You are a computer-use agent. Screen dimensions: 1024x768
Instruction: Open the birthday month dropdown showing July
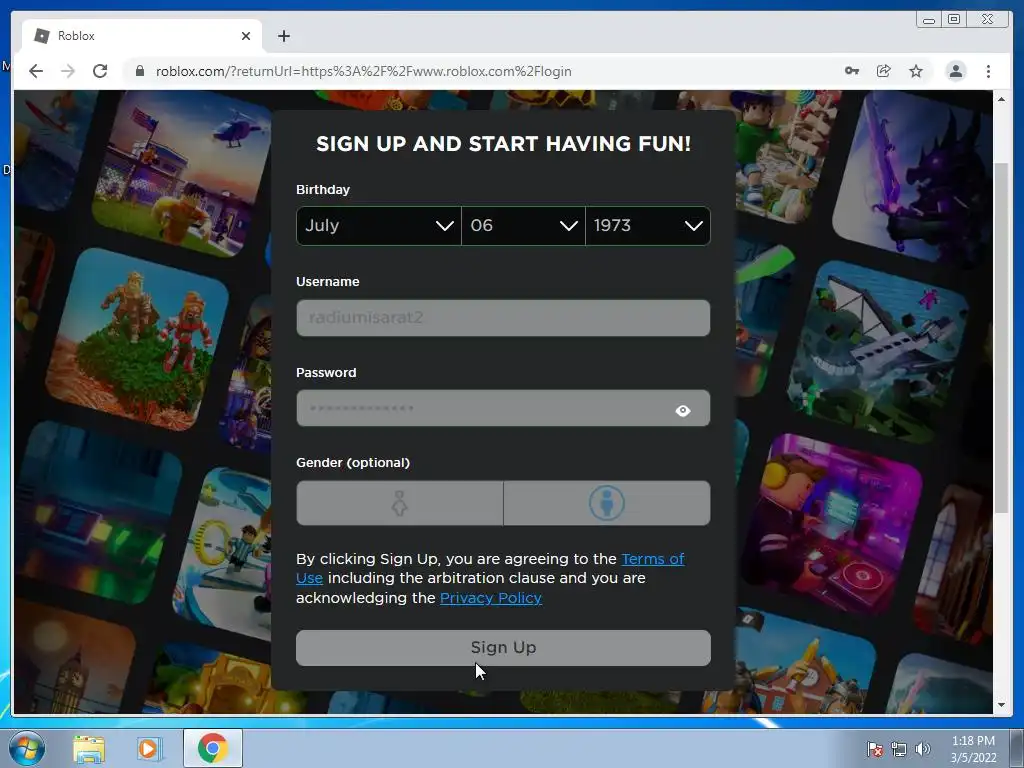[379, 226]
